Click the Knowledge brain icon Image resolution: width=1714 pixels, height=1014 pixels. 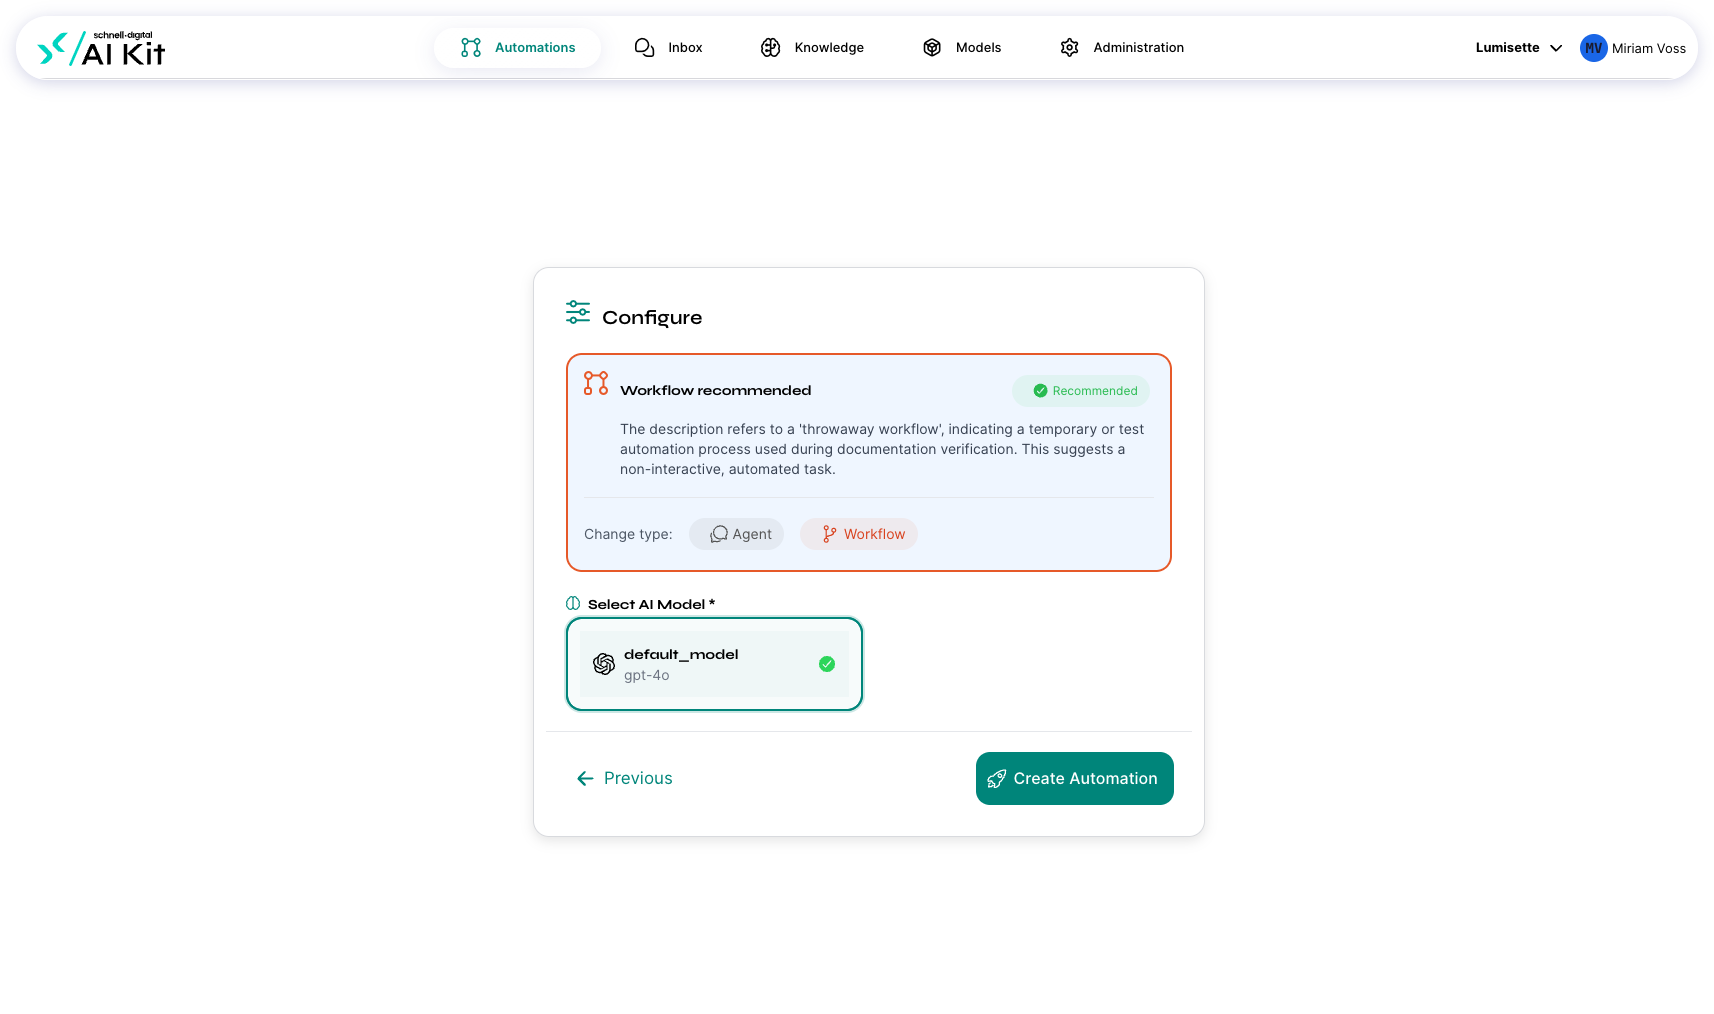[x=770, y=48]
